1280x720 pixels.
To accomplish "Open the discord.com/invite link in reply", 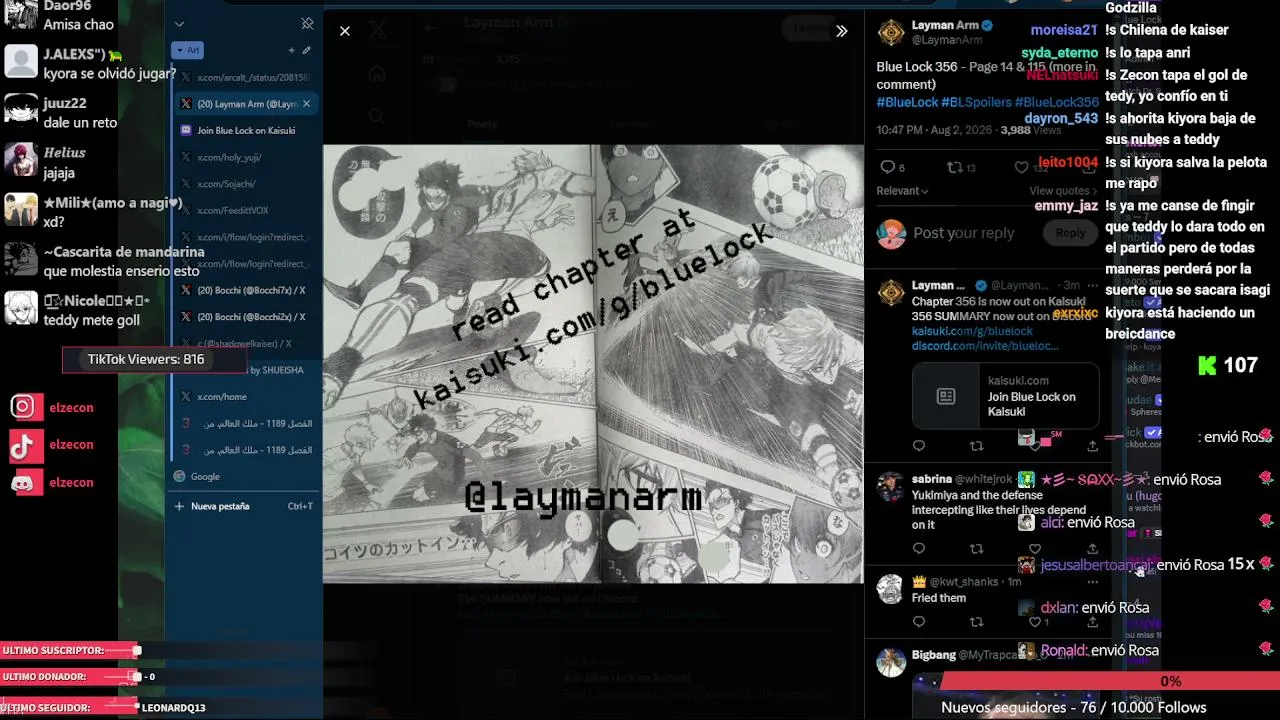I will click(985, 346).
